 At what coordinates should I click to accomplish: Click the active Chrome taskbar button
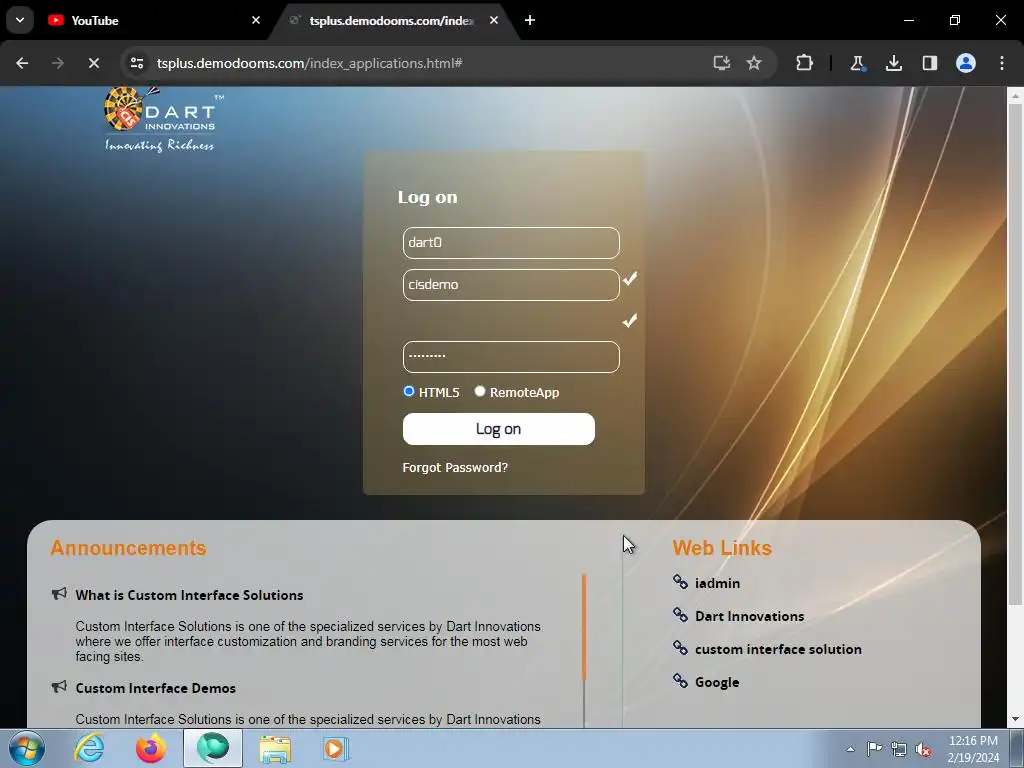213,748
